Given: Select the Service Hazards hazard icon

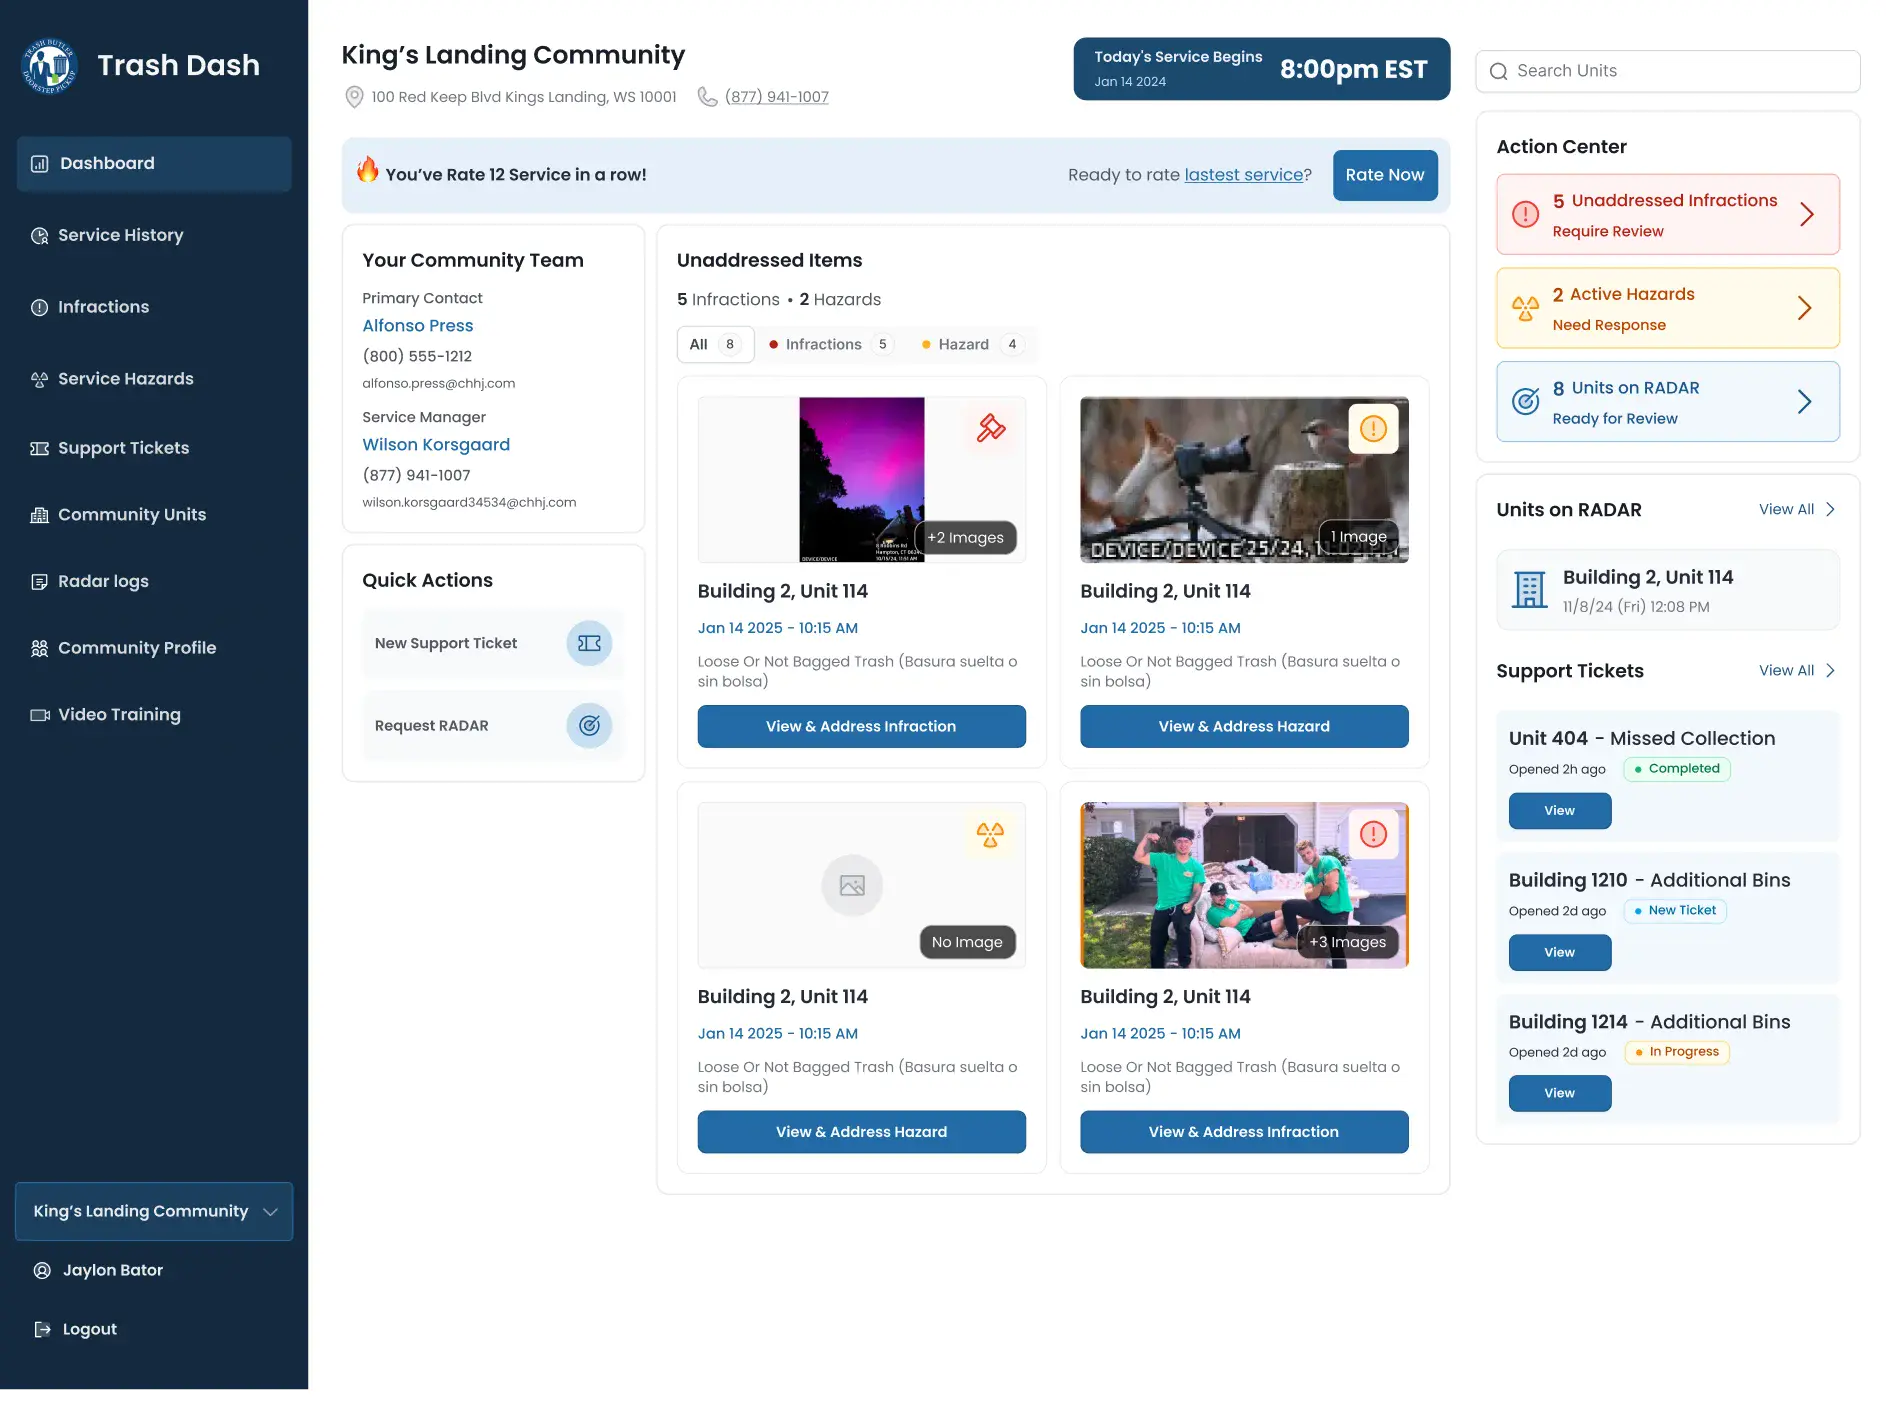Looking at the screenshot, I should pyautogui.click(x=39, y=379).
